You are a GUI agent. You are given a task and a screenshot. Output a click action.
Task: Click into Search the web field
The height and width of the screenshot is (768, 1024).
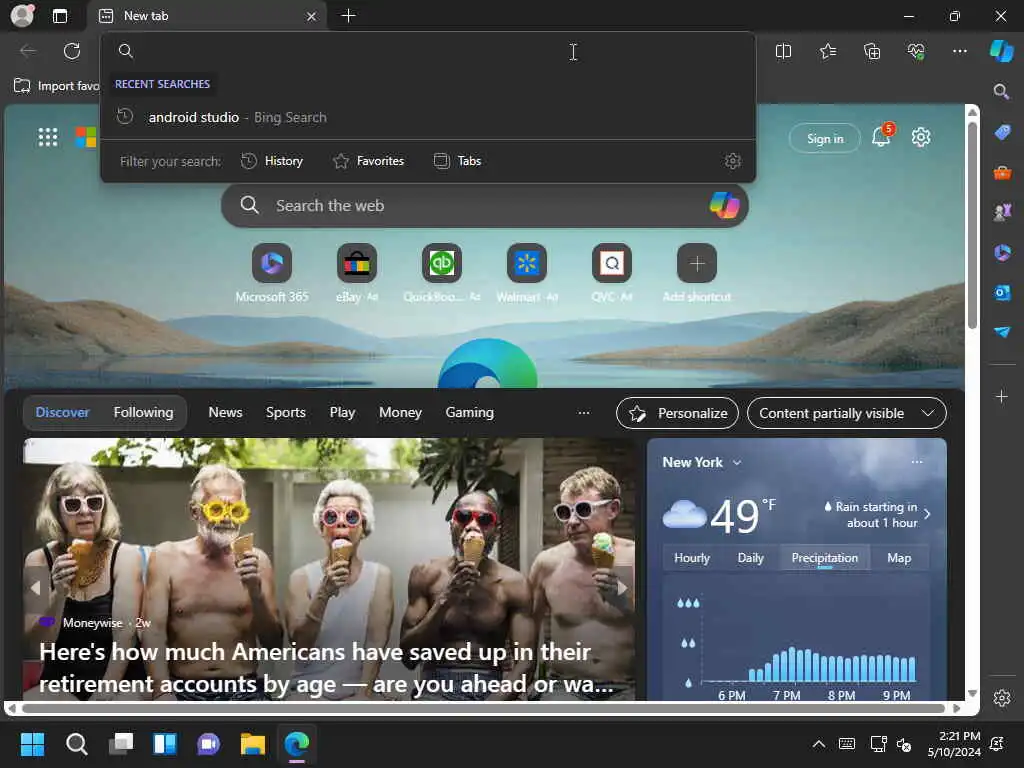point(485,206)
